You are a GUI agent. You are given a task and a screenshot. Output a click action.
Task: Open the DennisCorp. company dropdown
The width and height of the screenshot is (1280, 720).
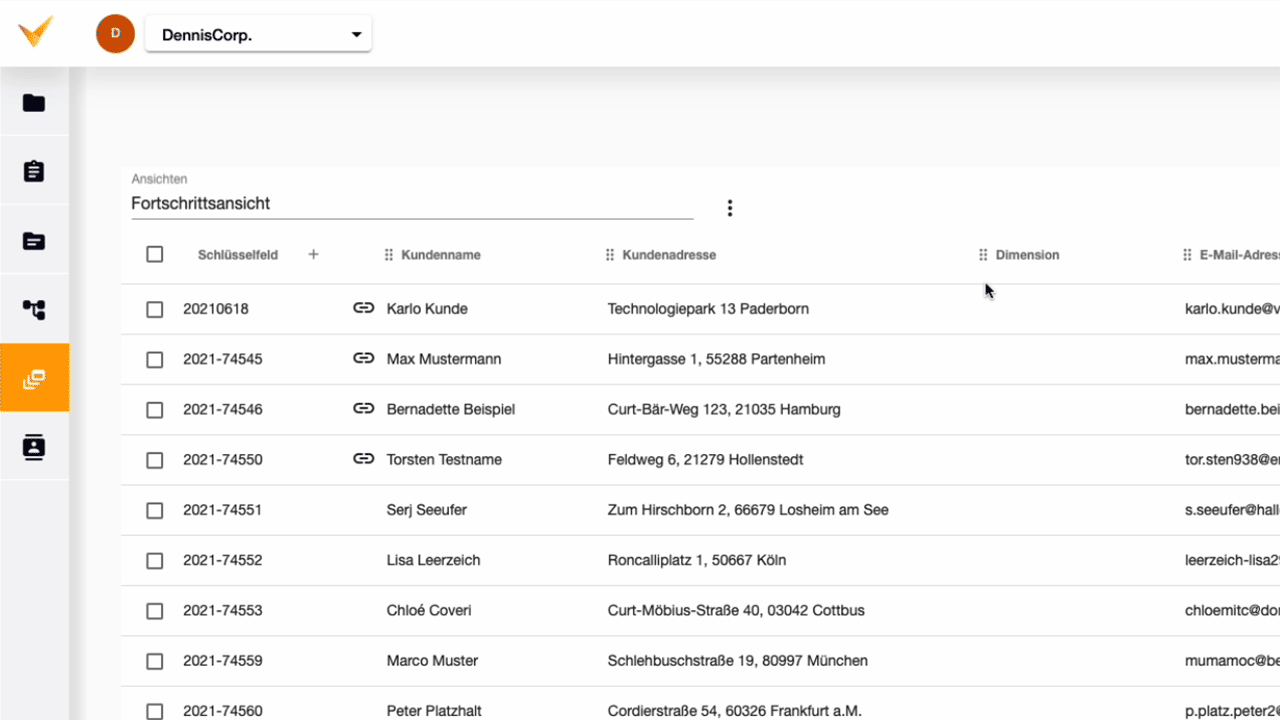point(258,34)
